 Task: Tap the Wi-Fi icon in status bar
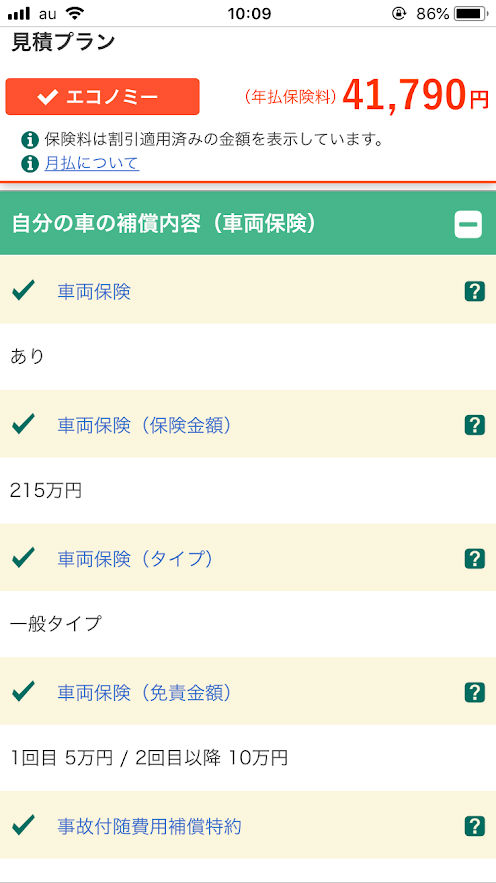[74, 13]
